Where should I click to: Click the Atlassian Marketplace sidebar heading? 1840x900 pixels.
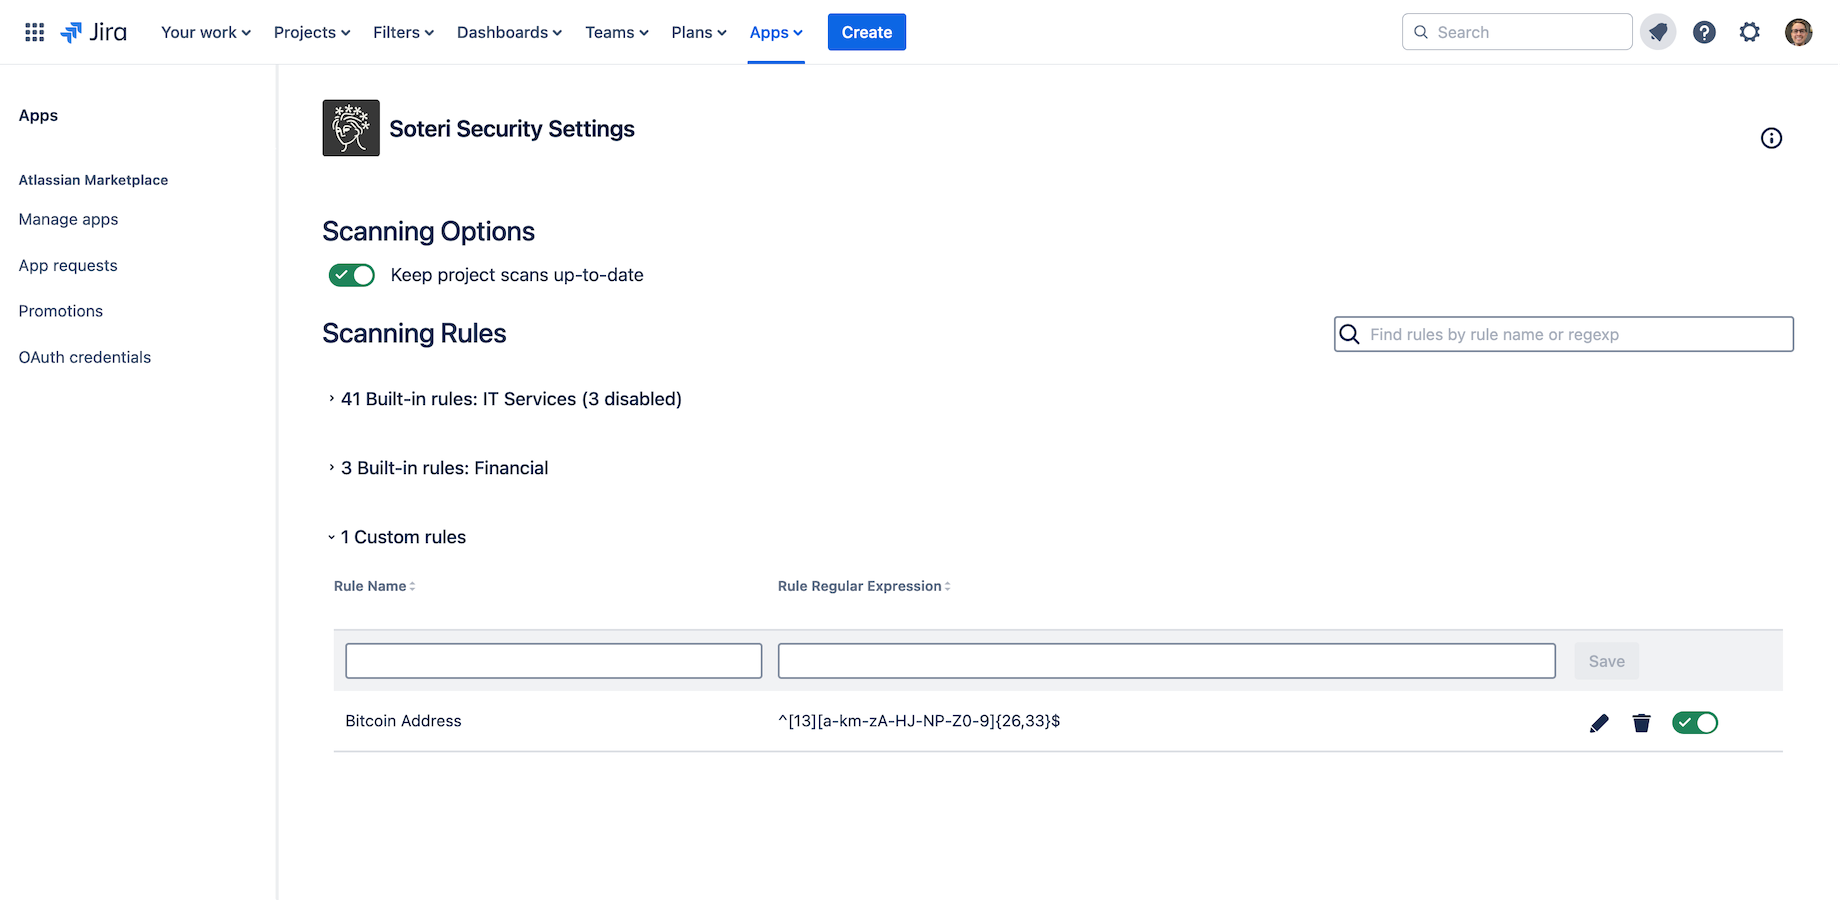point(93,180)
